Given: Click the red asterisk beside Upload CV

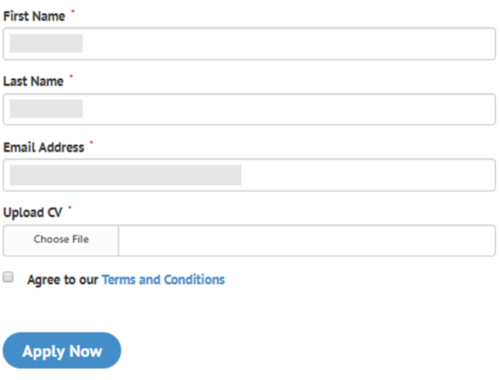Looking at the screenshot, I should click(70, 208).
